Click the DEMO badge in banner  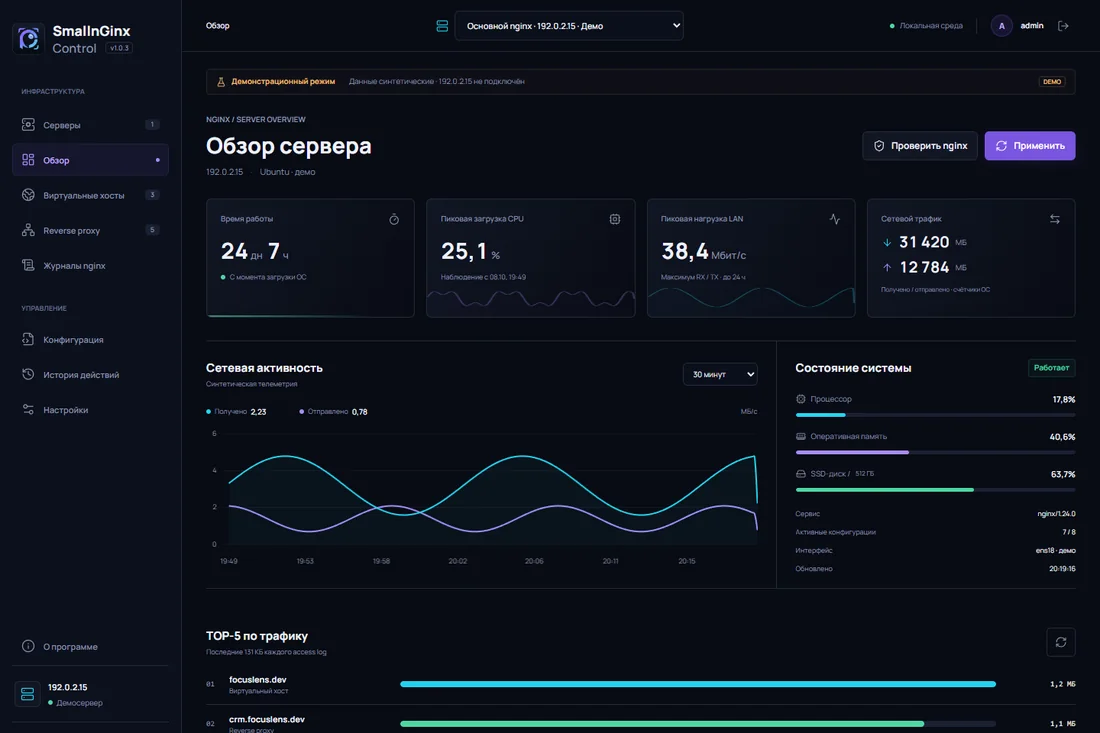point(1052,81)
